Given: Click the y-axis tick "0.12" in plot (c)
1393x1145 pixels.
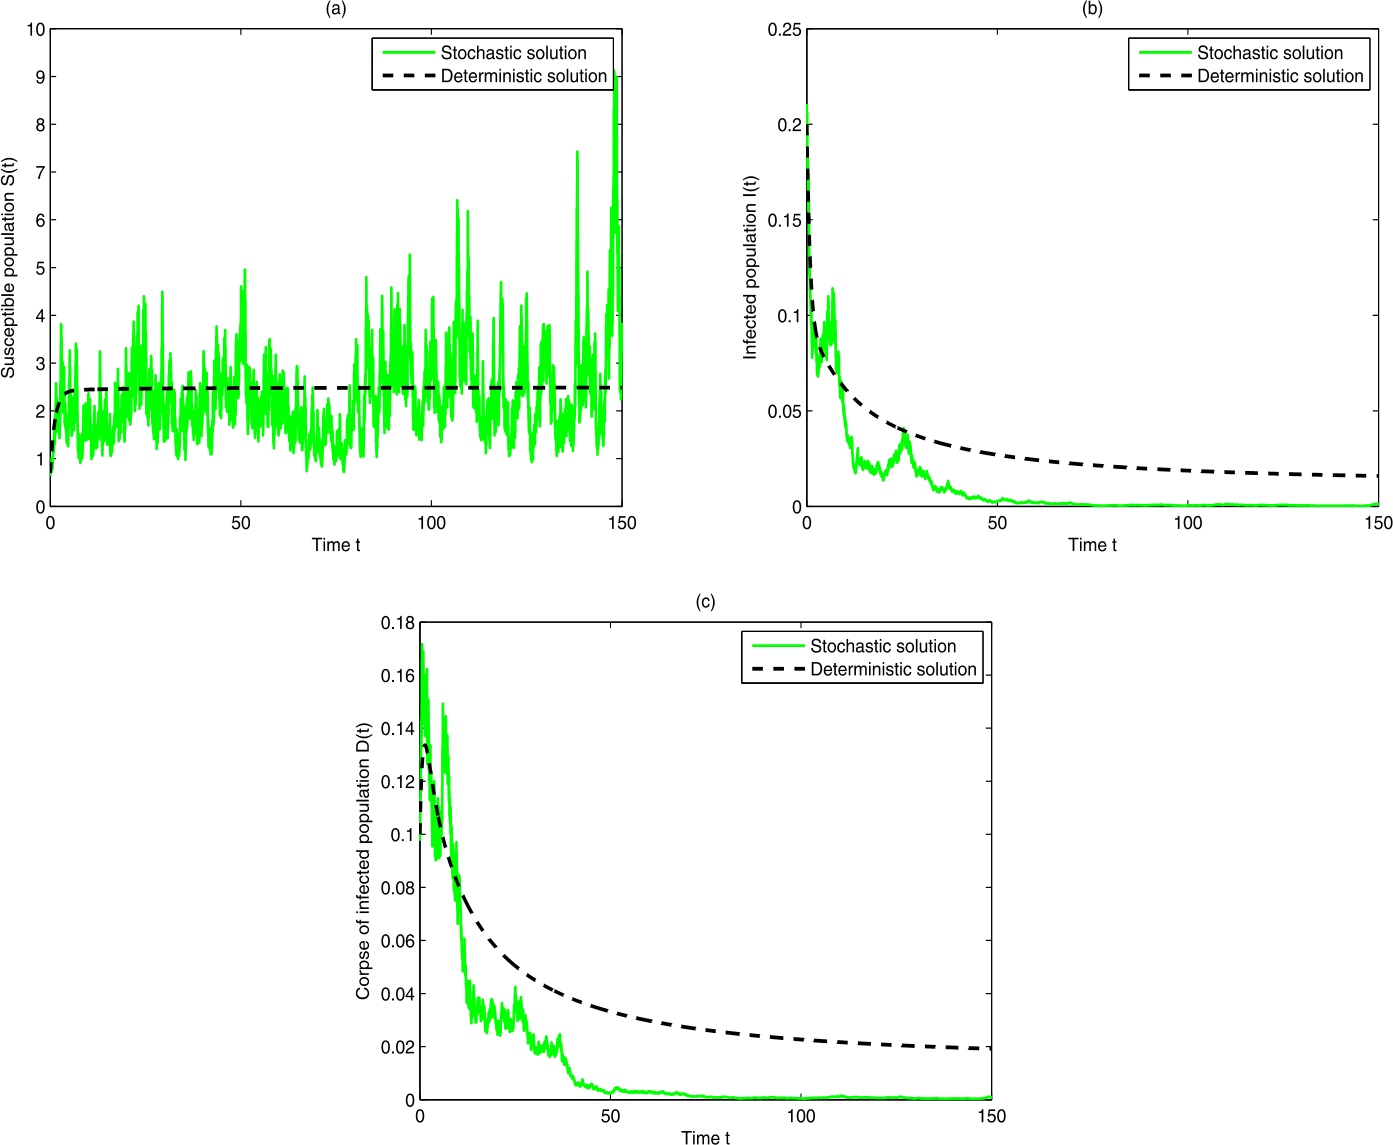Looking at the screenshot, I should (x=398, y=782).
